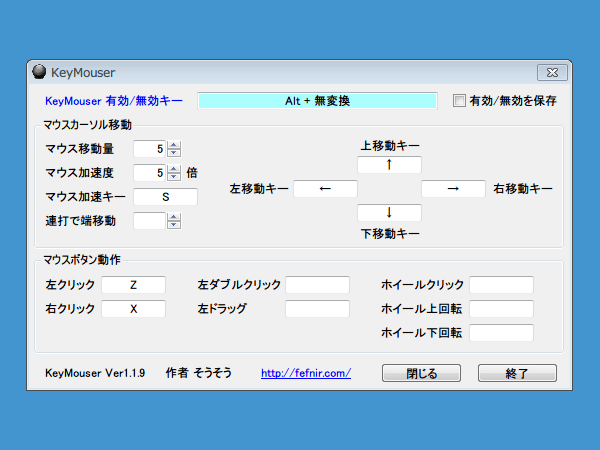Click the ホイールクリック key field
Screen dimensions: 600x450
point(501,285)
